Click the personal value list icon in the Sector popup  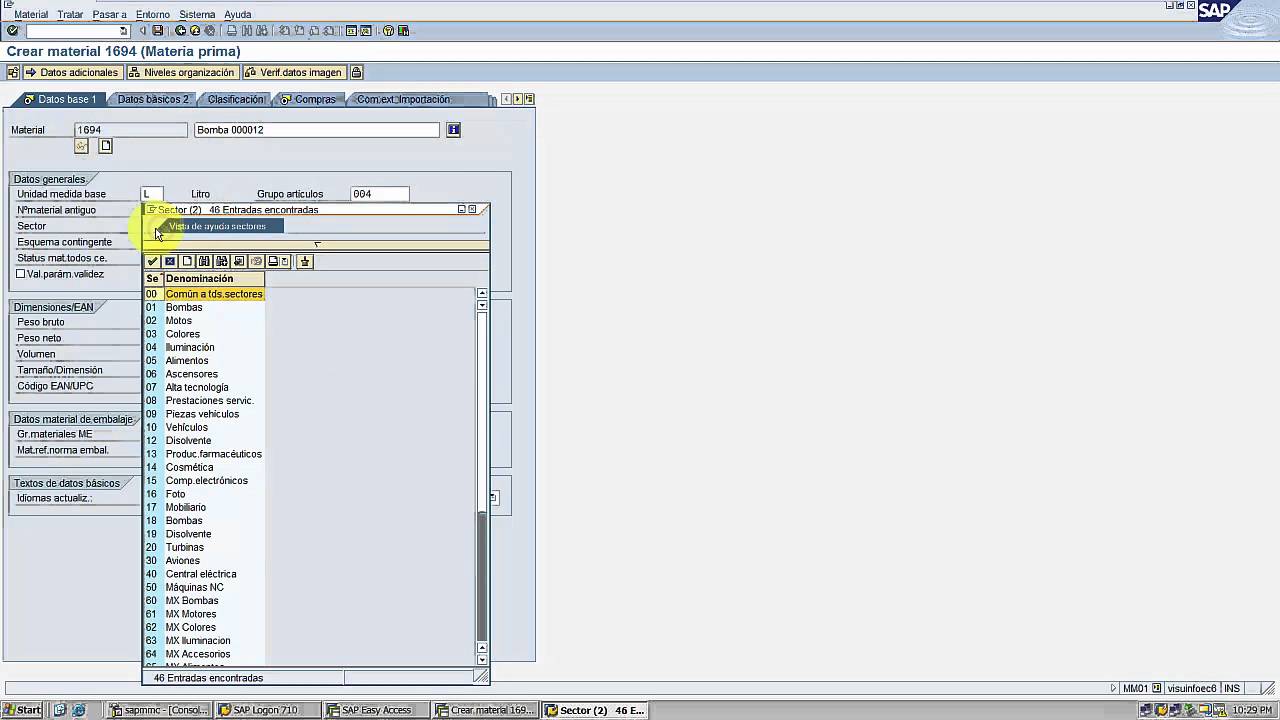pyautogui.click(x=305, y=261)
